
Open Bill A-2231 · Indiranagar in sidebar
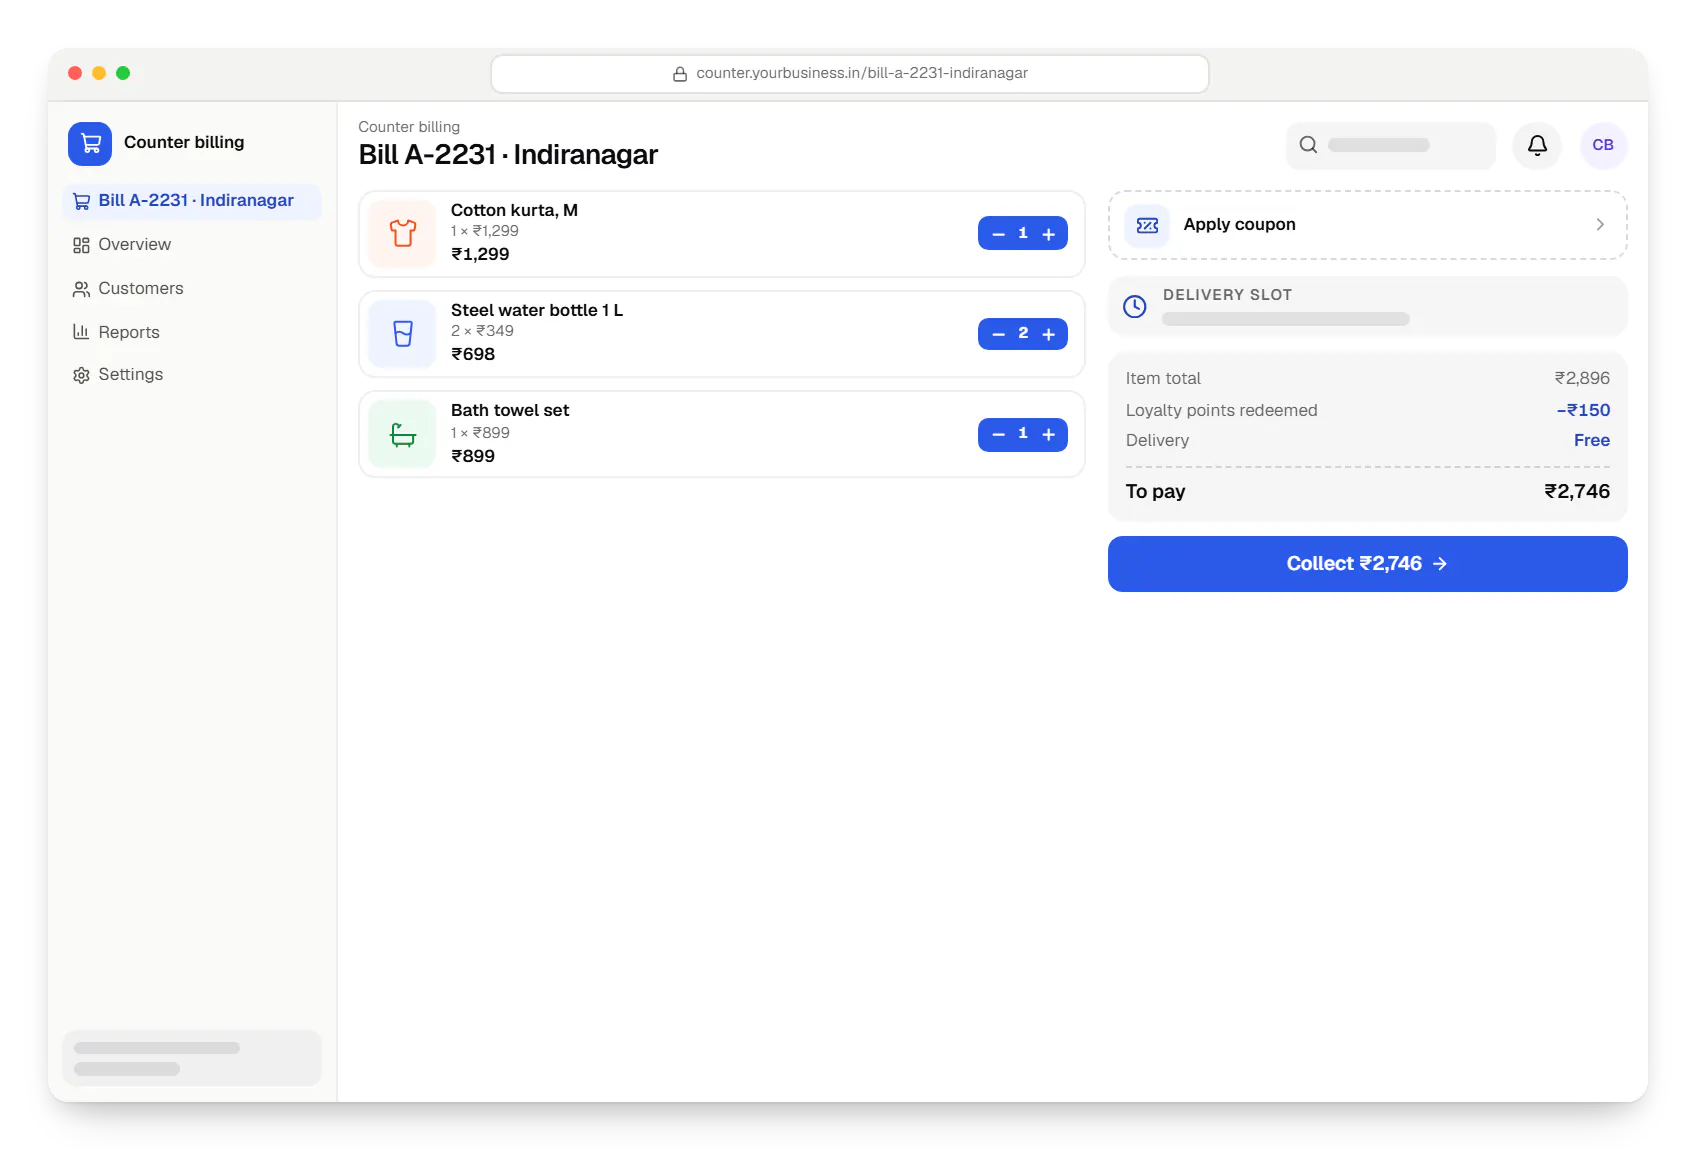click(x=192, y=201)
